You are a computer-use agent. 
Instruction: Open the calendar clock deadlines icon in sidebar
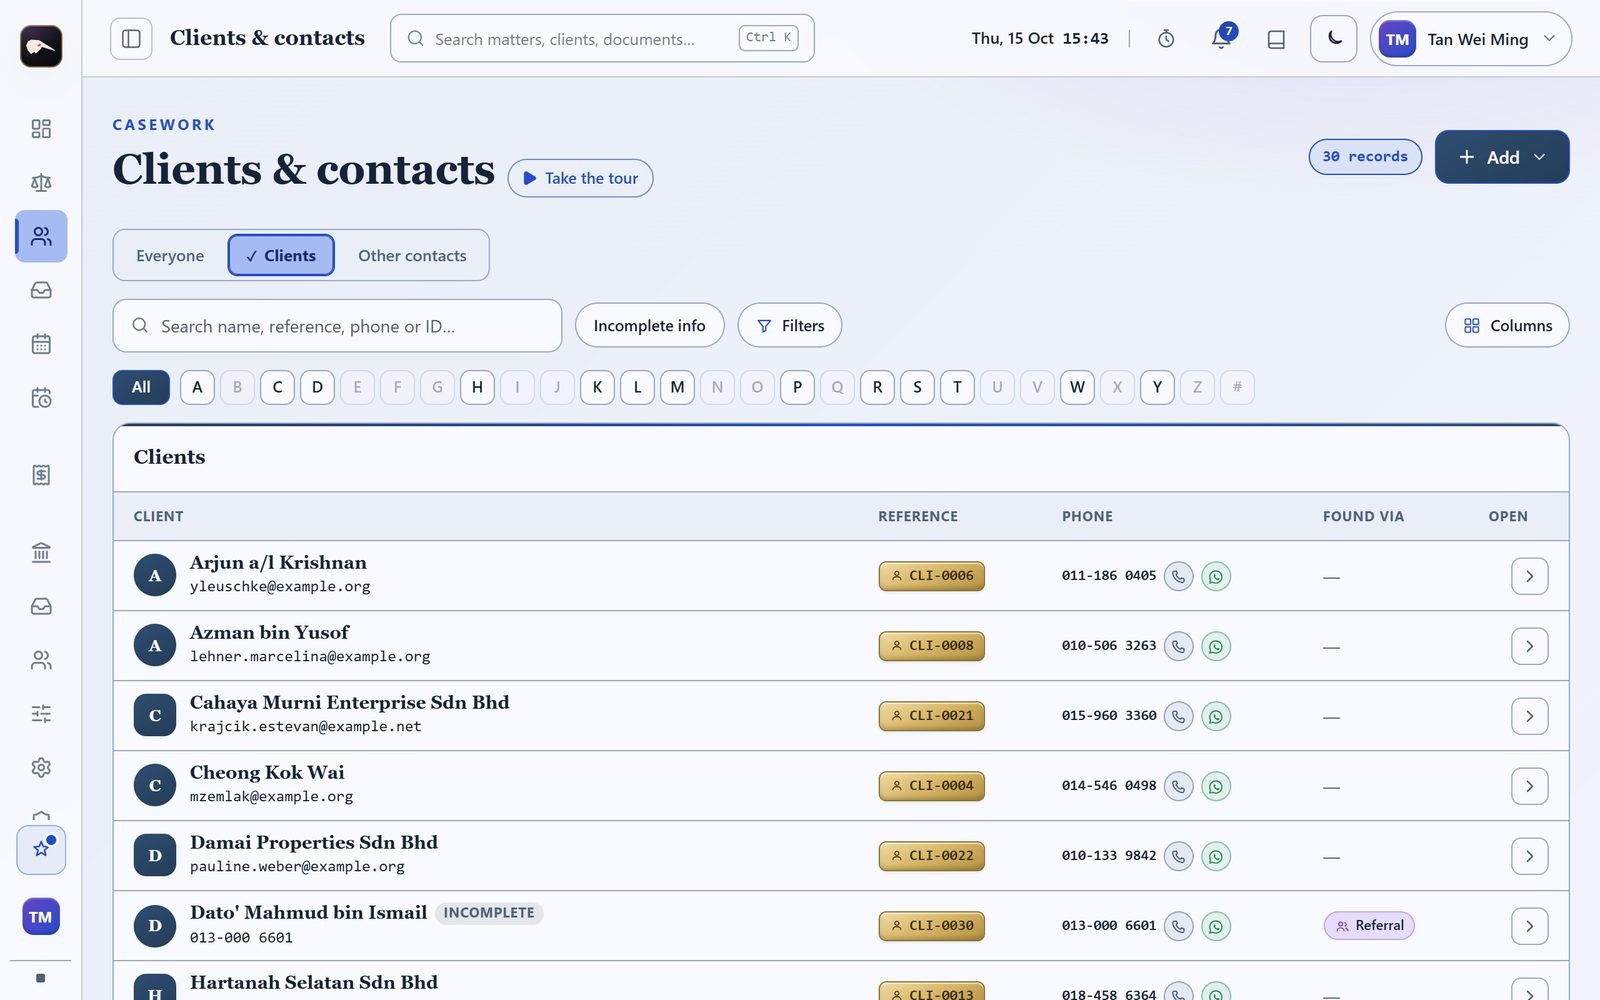point(41,398)
